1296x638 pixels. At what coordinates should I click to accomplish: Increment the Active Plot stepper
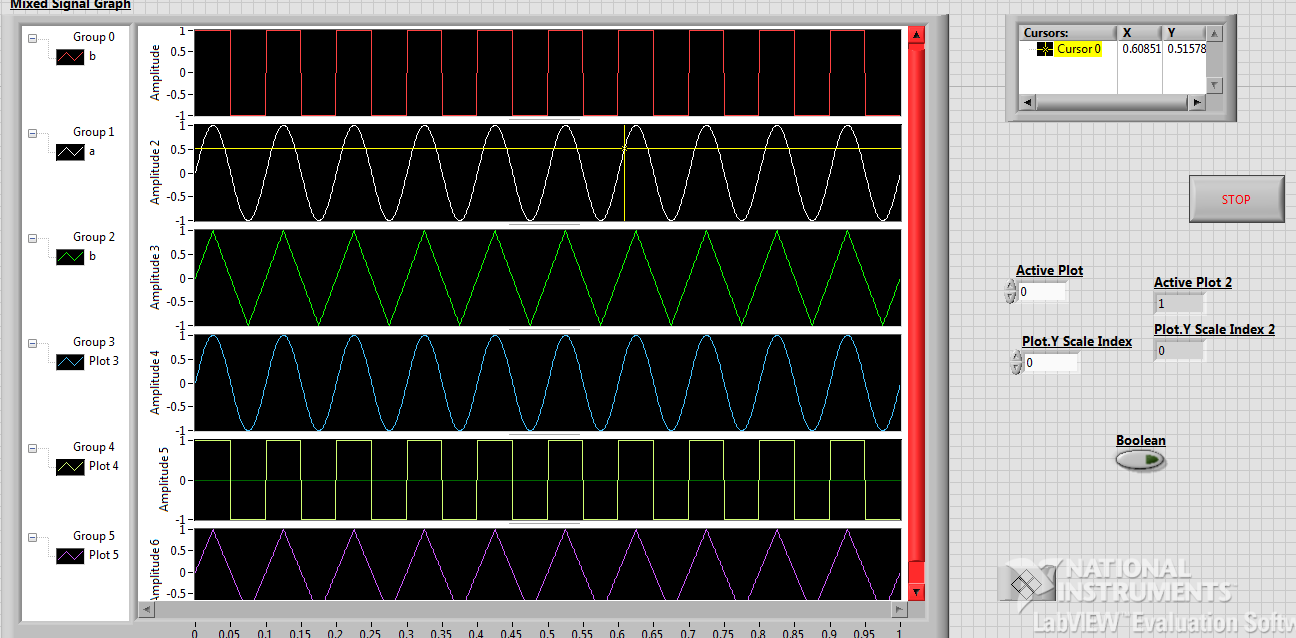tap(1009, 287)
